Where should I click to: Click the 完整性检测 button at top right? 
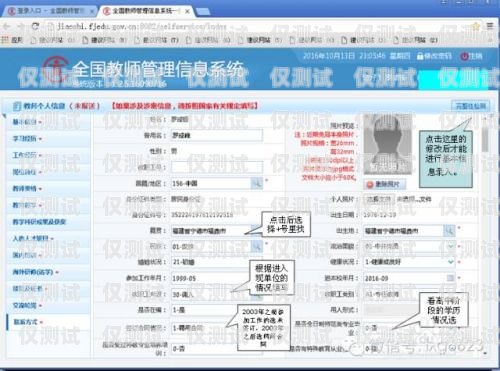470,106
